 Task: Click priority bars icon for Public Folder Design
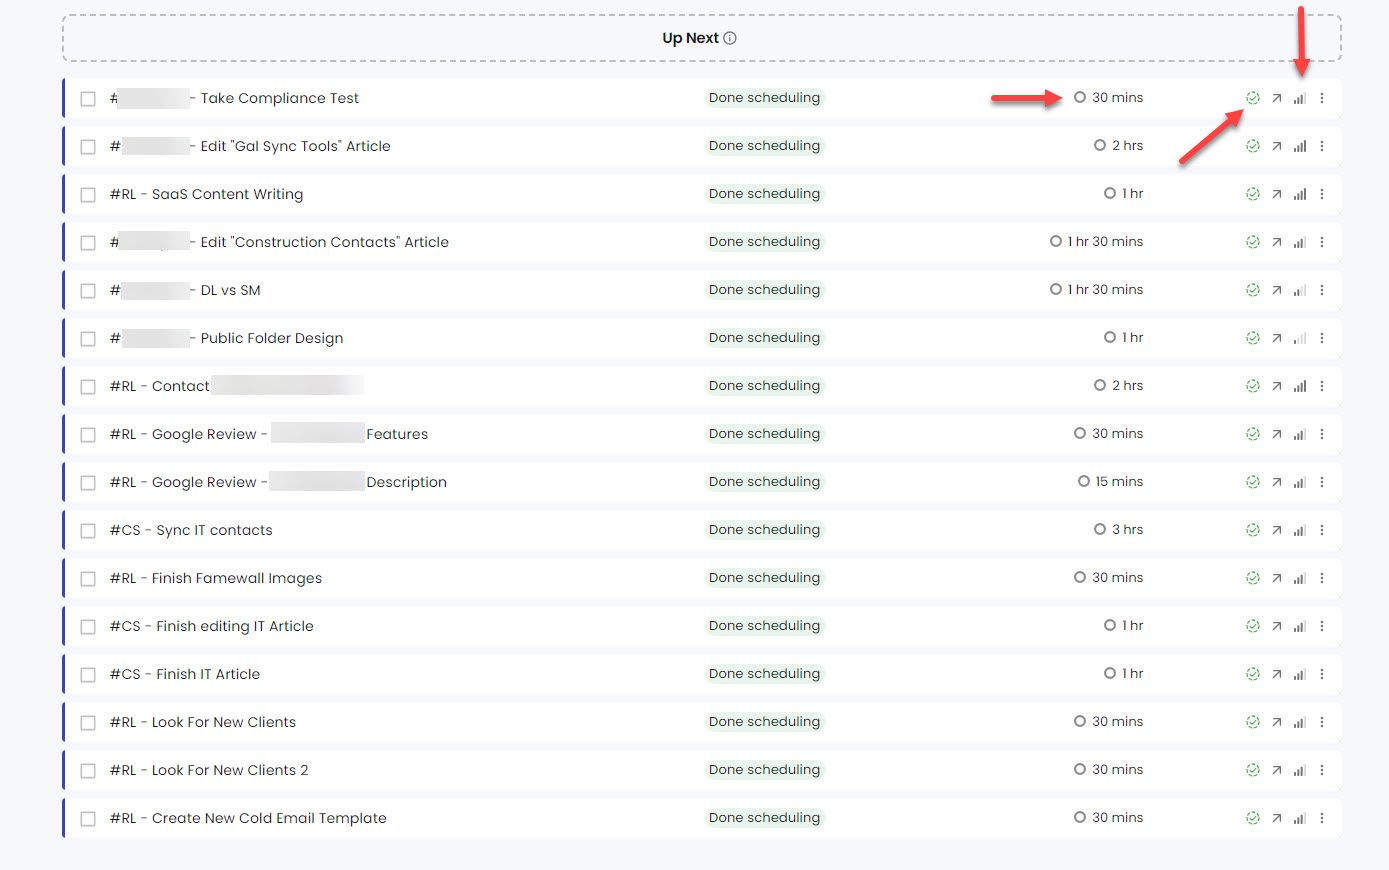(x=1299, y=338)
